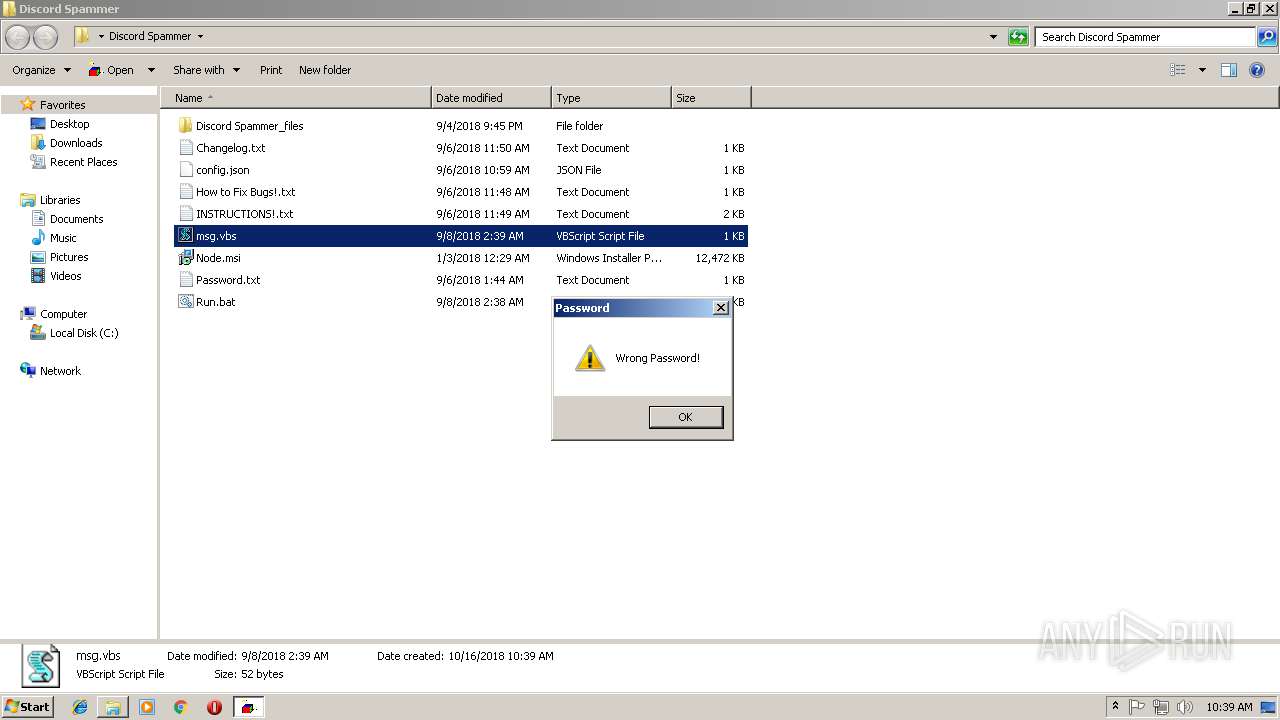This screenshot has height=720, width=1280.
Task: Expand the Open button dropdown arrow
Action: 151,70
